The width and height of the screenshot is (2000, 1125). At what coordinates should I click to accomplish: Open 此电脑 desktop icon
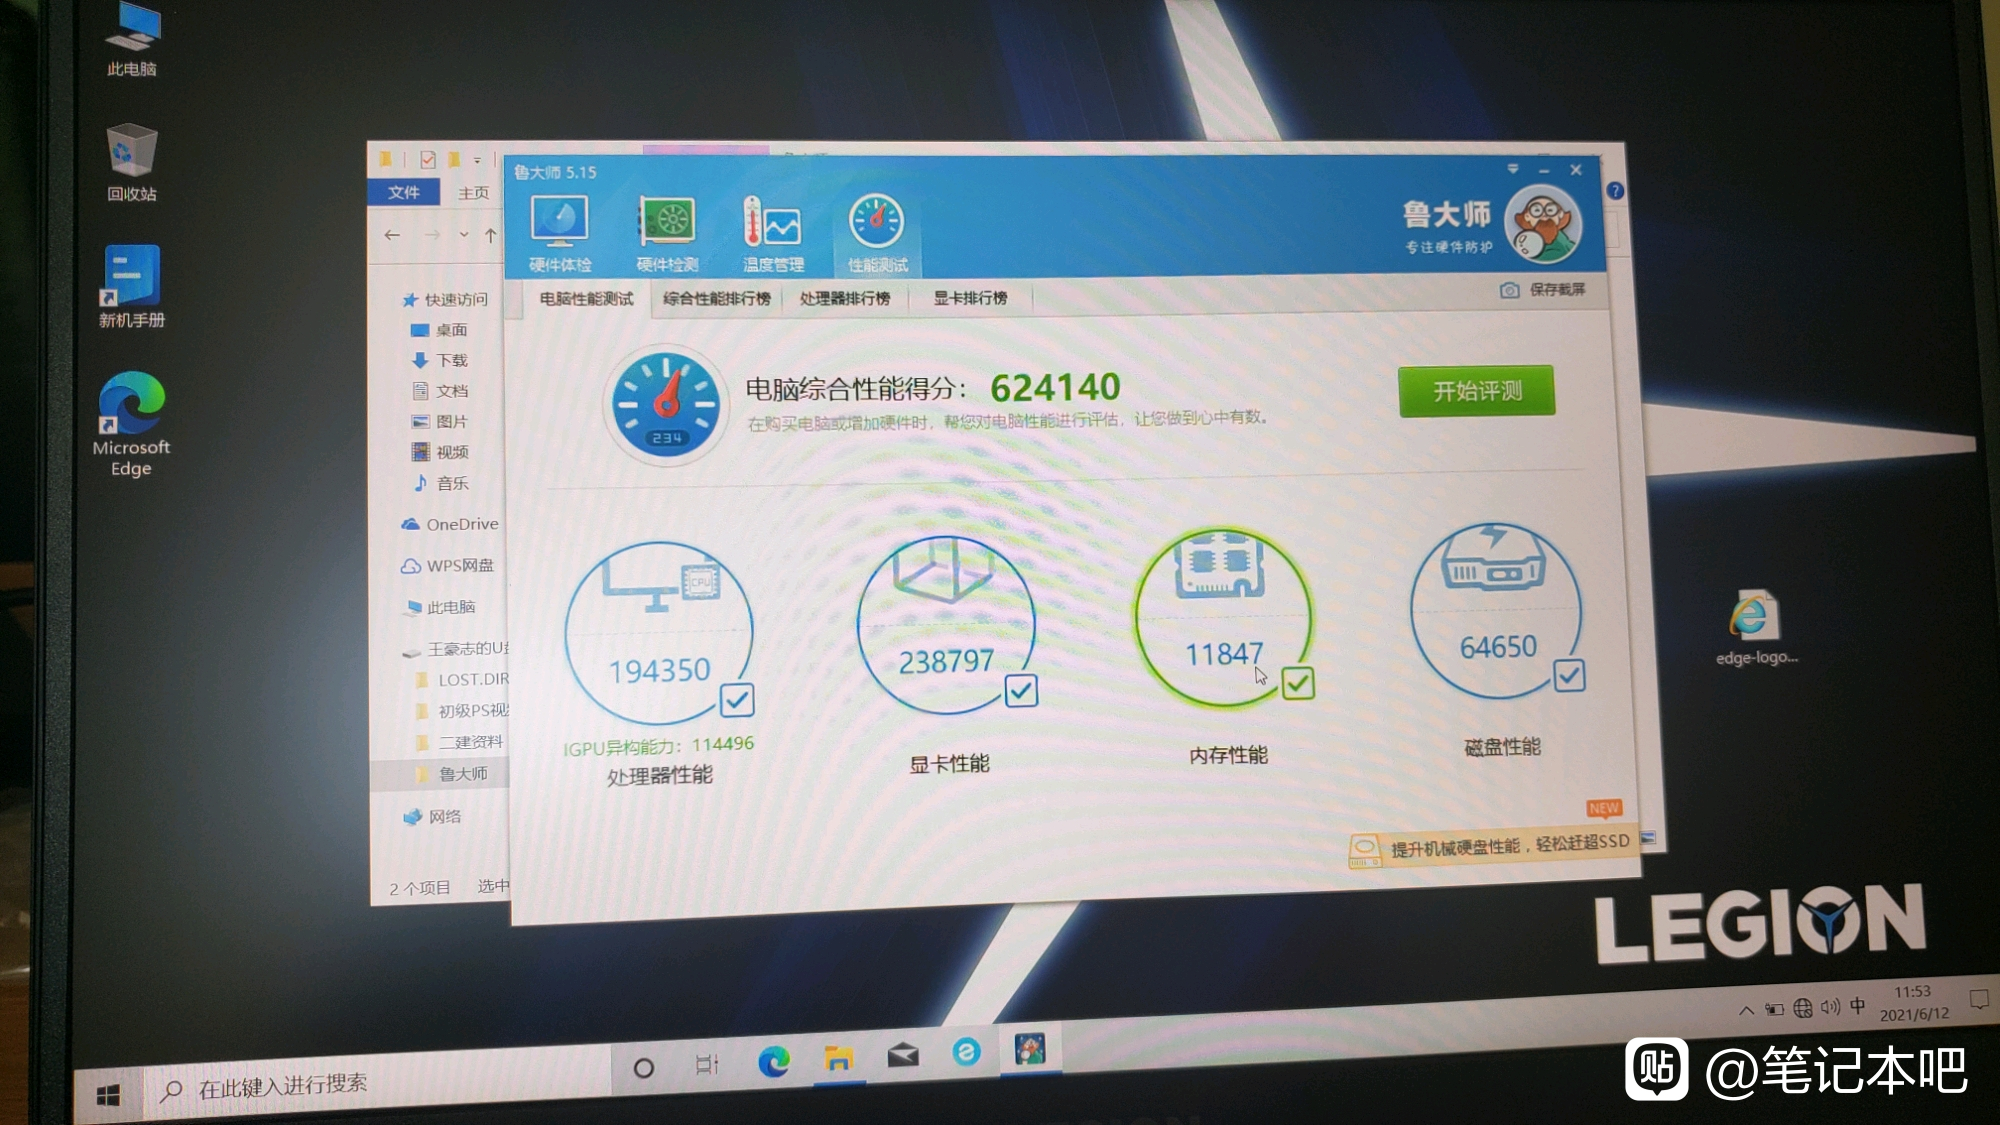coord(132,40)
